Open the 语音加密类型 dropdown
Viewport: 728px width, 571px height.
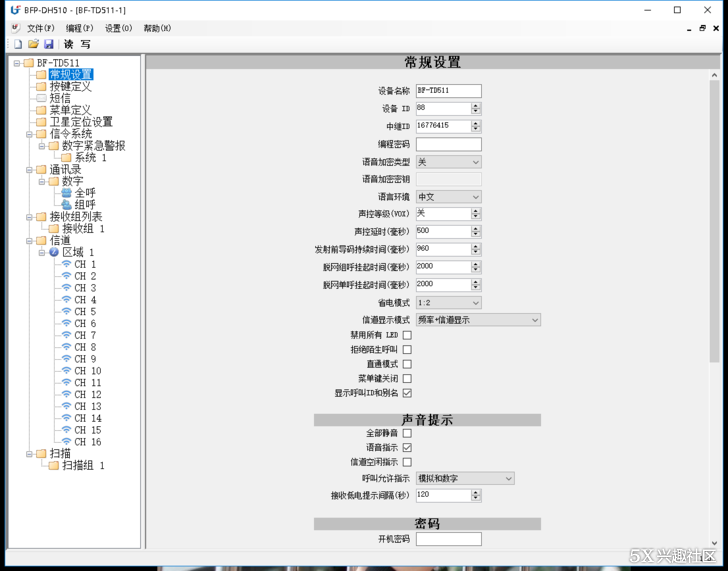click(475, 162)
